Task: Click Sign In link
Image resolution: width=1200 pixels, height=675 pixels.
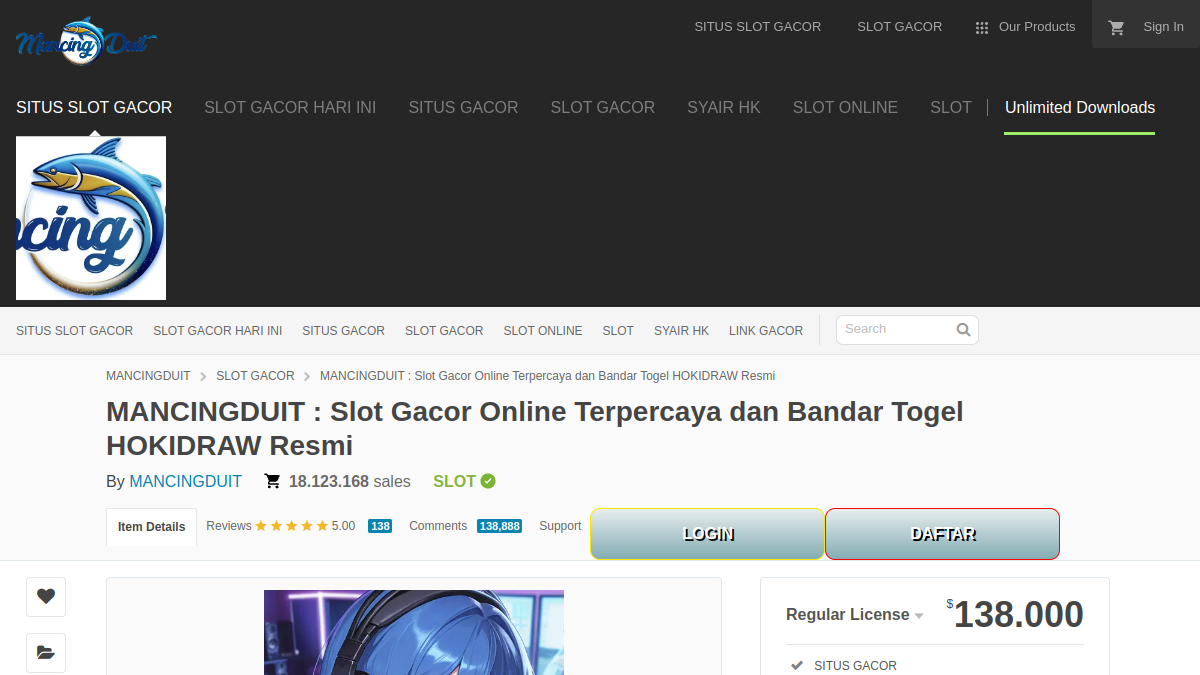Action: pyautogui.click(x=1163, y=27)
